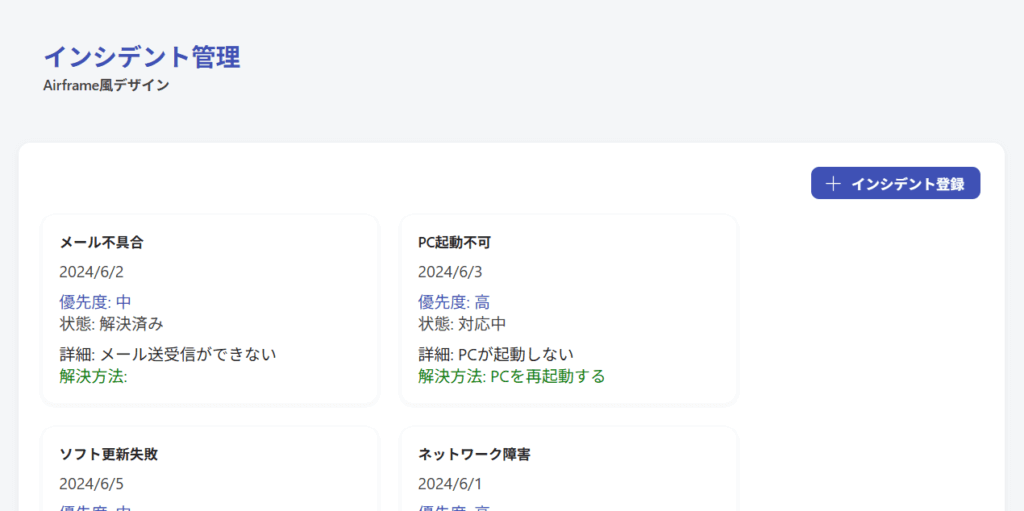Open the メール不具合 incident card title

coord(102,242)
